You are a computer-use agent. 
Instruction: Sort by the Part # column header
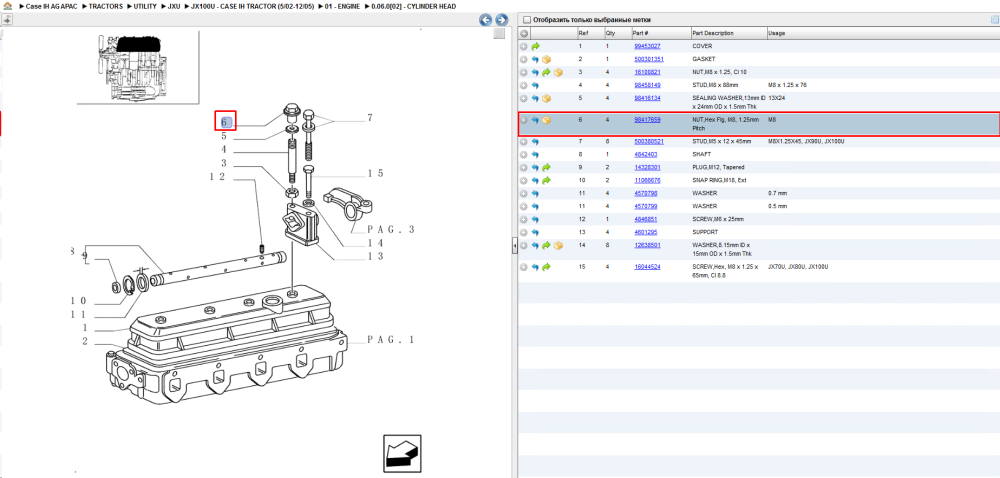[x=640, y=33]
